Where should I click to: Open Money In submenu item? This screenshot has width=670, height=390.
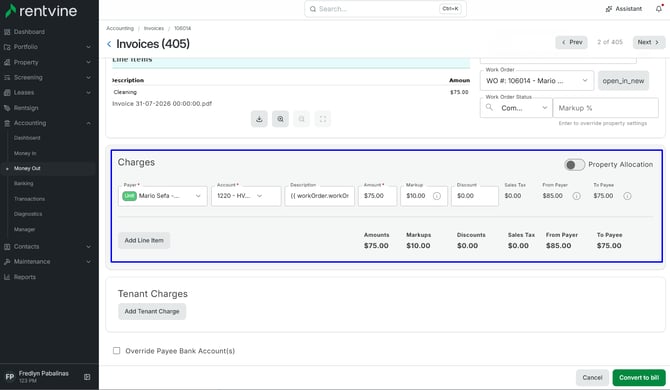(x=25, y=153)
